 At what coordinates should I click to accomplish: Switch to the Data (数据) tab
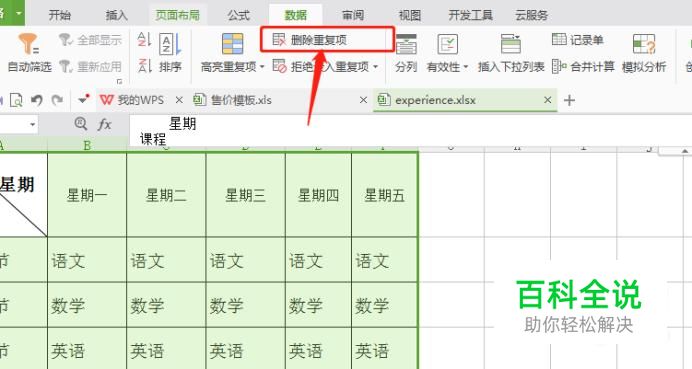point(295,15)
